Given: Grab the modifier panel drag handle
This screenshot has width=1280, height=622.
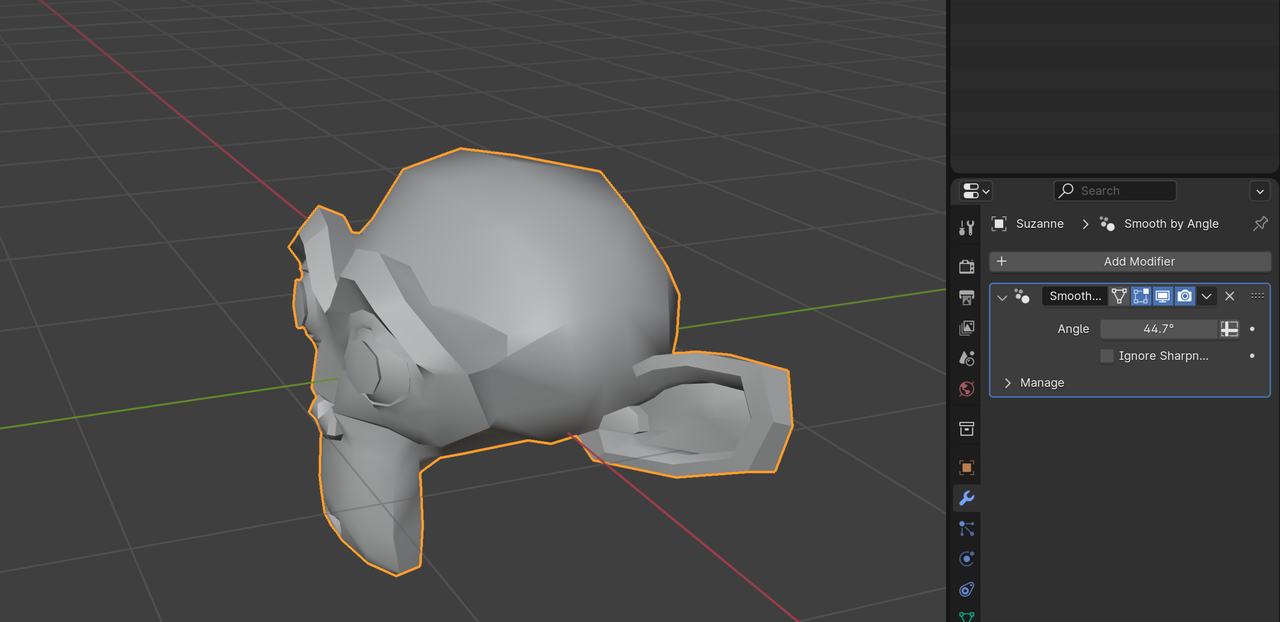Looking at the screenshot, I should pos(1258,296).
